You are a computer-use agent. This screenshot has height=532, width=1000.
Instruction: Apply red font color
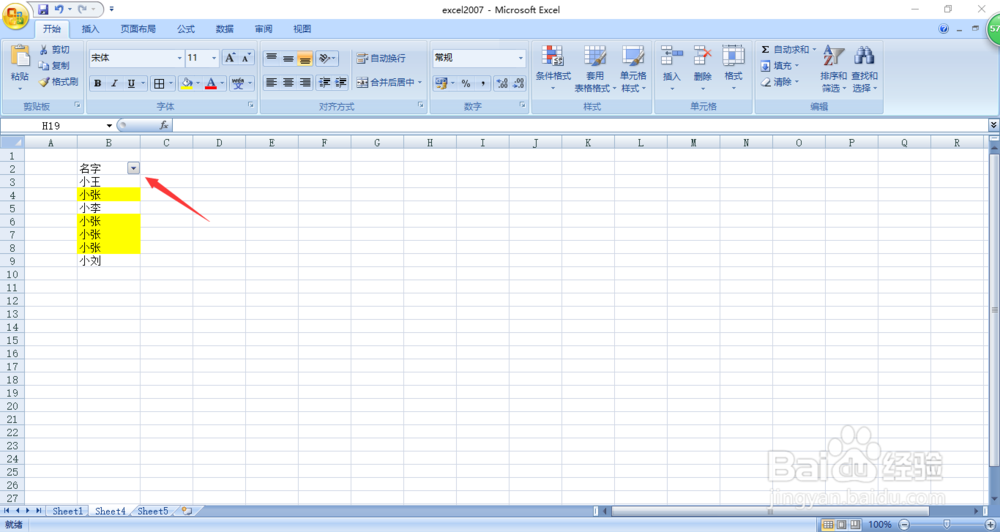click(x=211, y=83)
